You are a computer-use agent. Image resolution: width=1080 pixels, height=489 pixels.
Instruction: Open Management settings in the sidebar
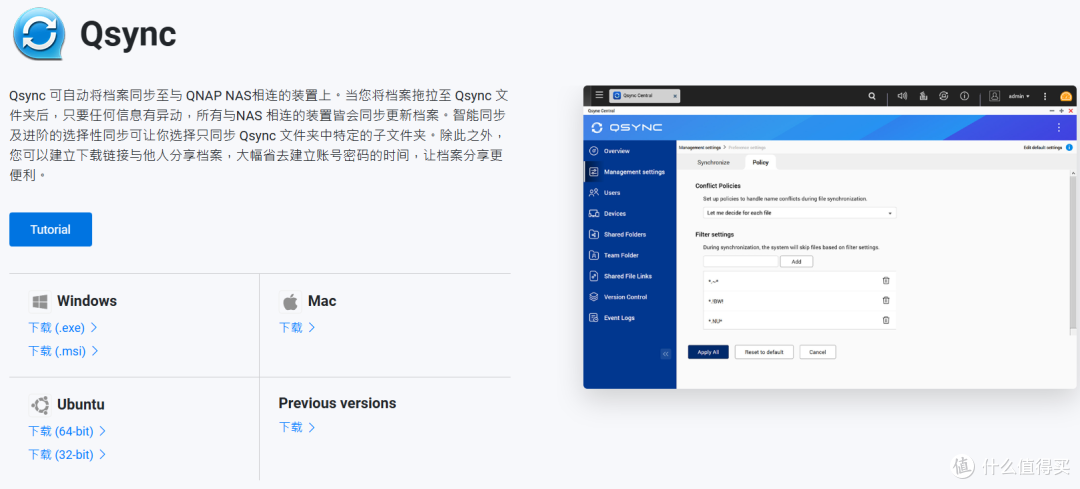[x=630, y=171]
